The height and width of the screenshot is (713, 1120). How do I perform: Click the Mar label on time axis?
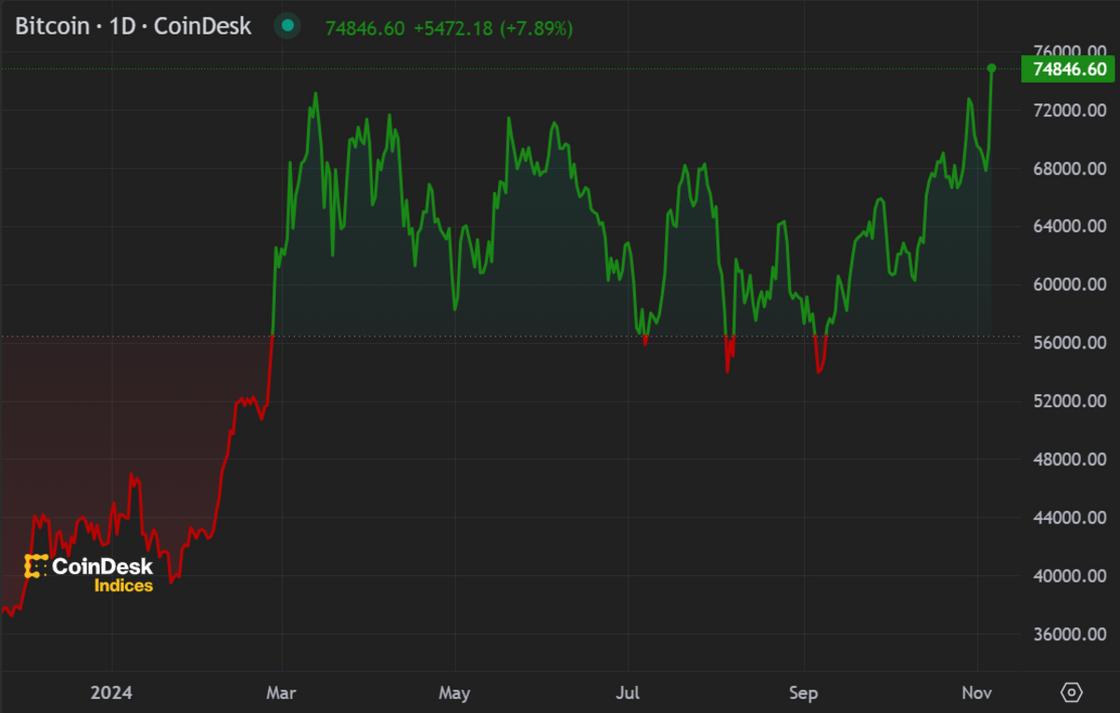(x=282, y=692)
